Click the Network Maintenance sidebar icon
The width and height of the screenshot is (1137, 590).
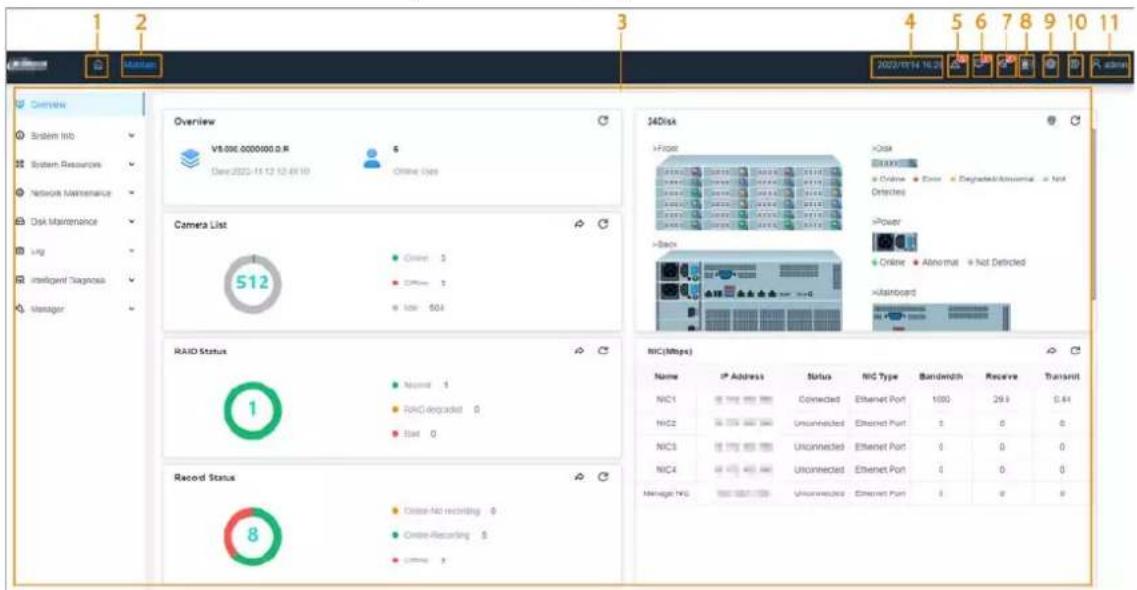20,193
